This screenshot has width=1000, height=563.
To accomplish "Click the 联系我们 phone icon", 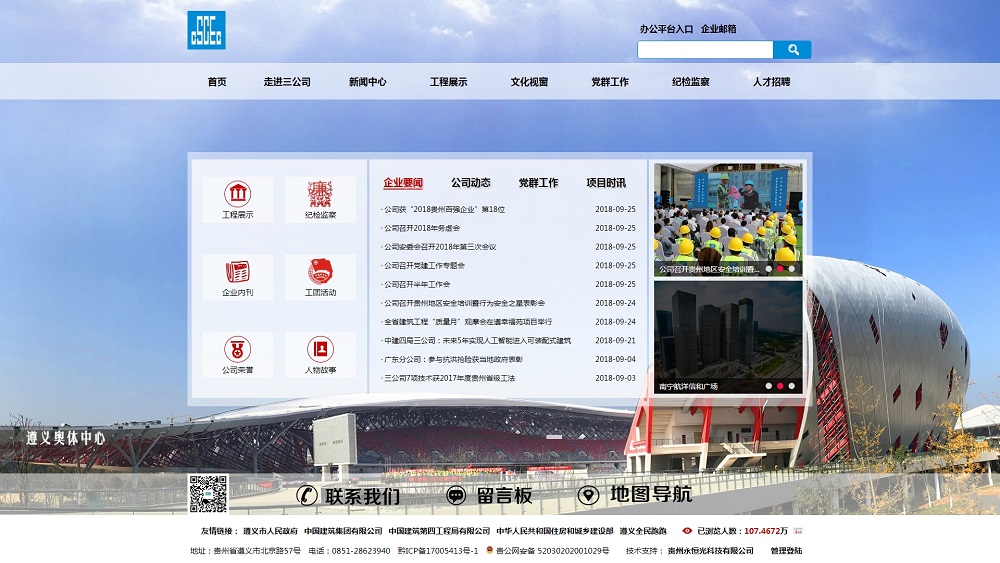I will pos(308,495).
